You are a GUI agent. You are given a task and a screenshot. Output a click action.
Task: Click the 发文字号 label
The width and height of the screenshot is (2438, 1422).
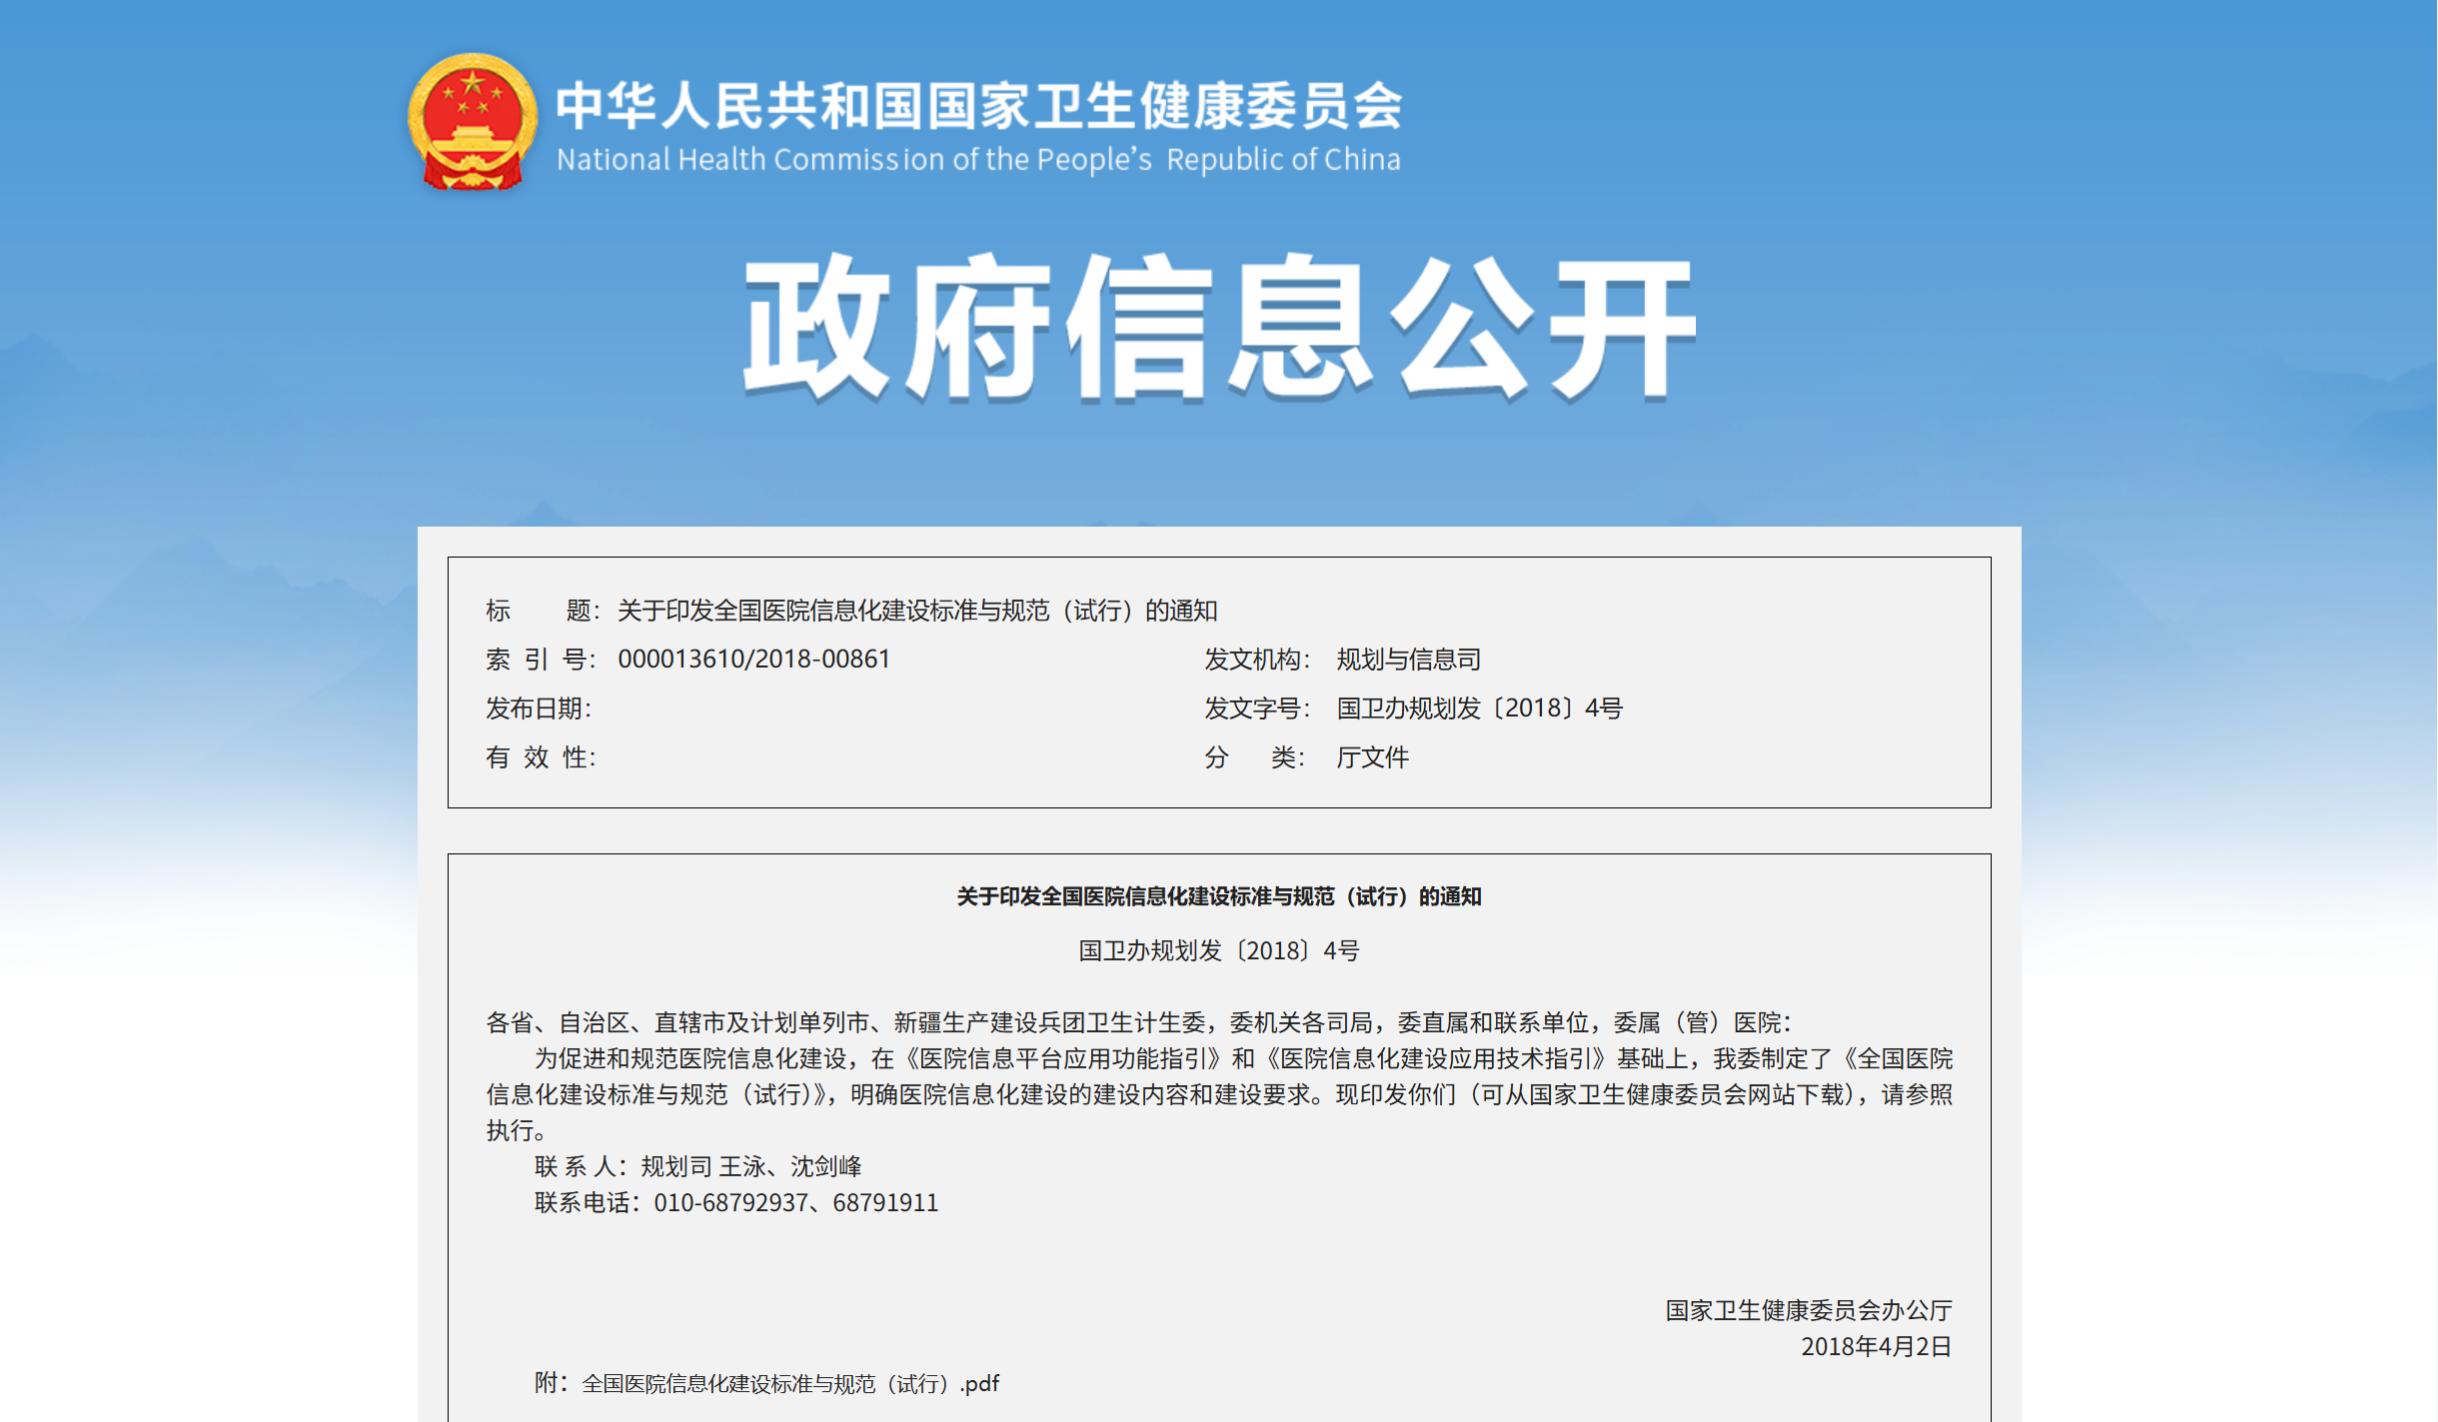point(1256,708)
